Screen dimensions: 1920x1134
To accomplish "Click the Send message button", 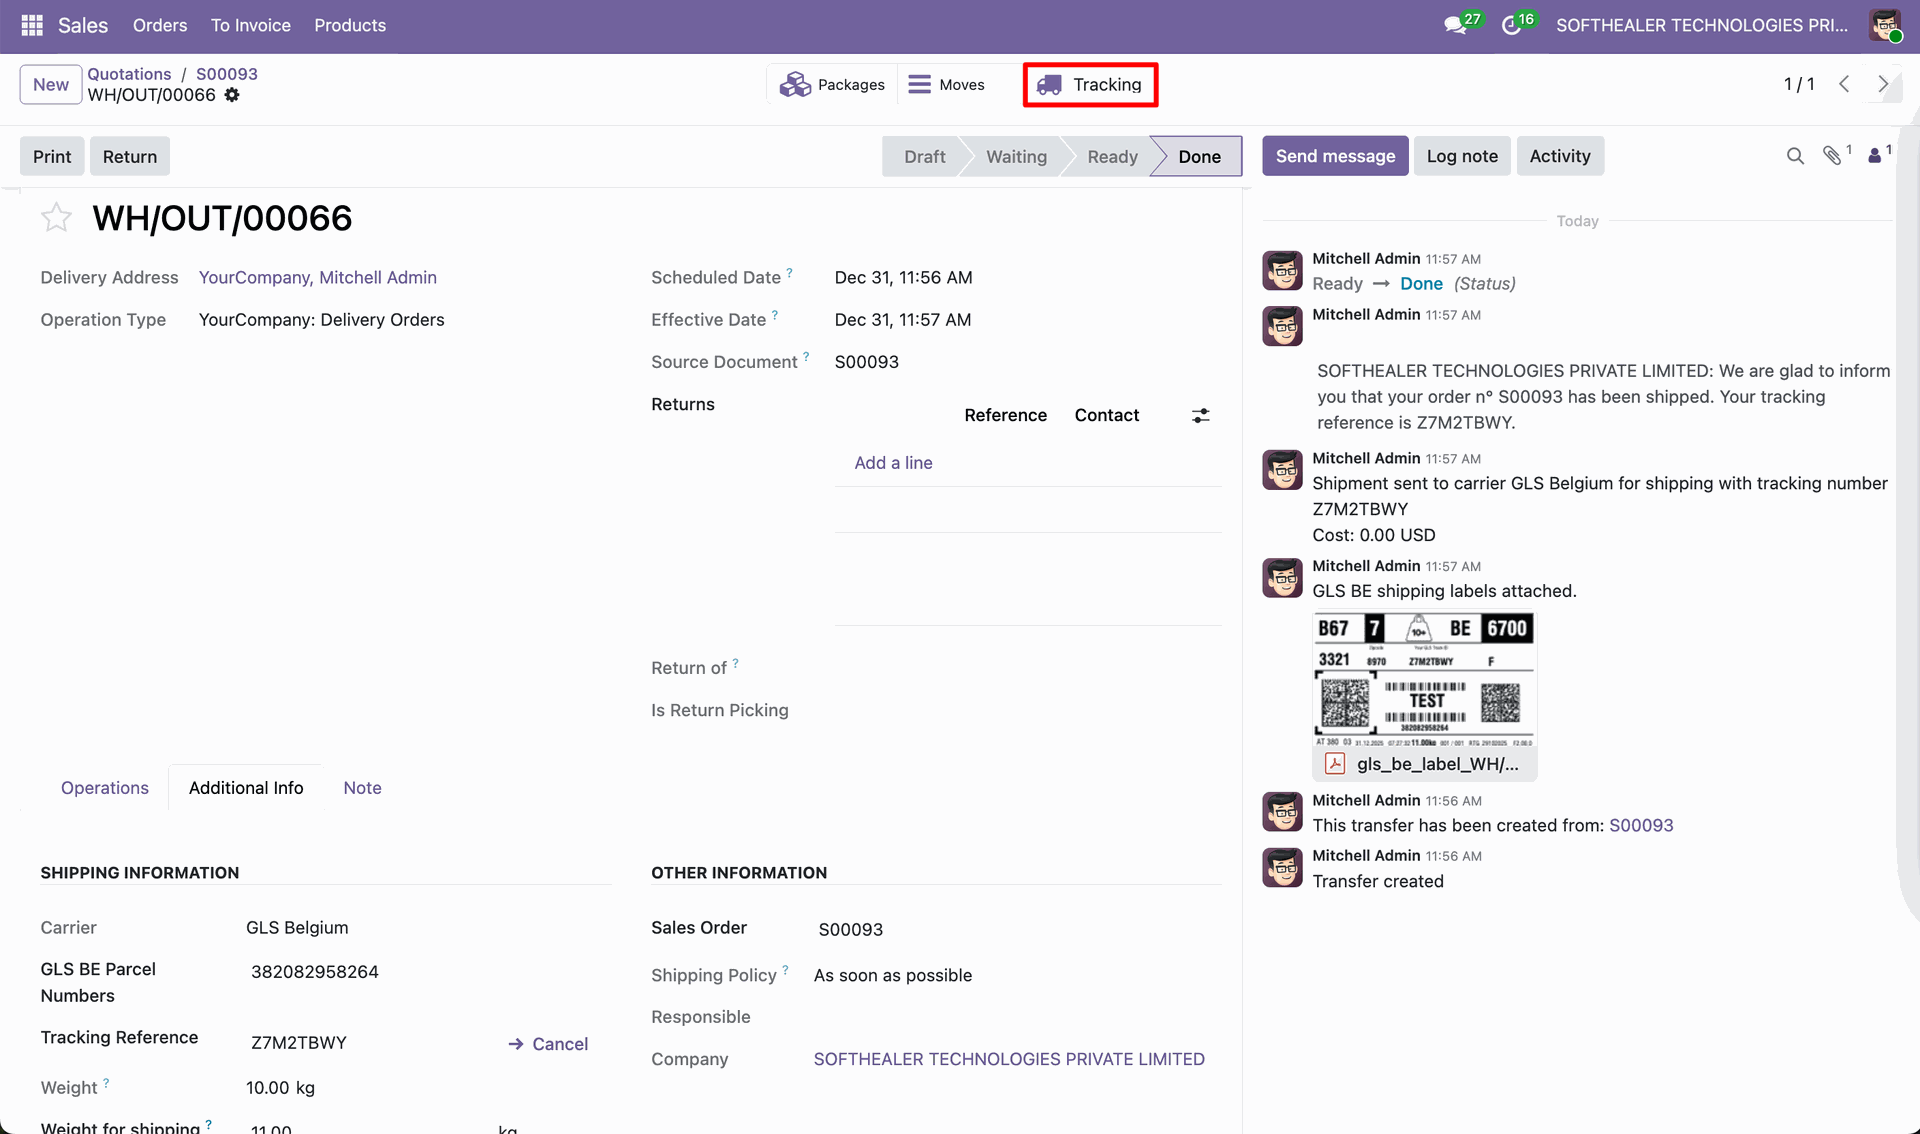I will point(1335,156).
